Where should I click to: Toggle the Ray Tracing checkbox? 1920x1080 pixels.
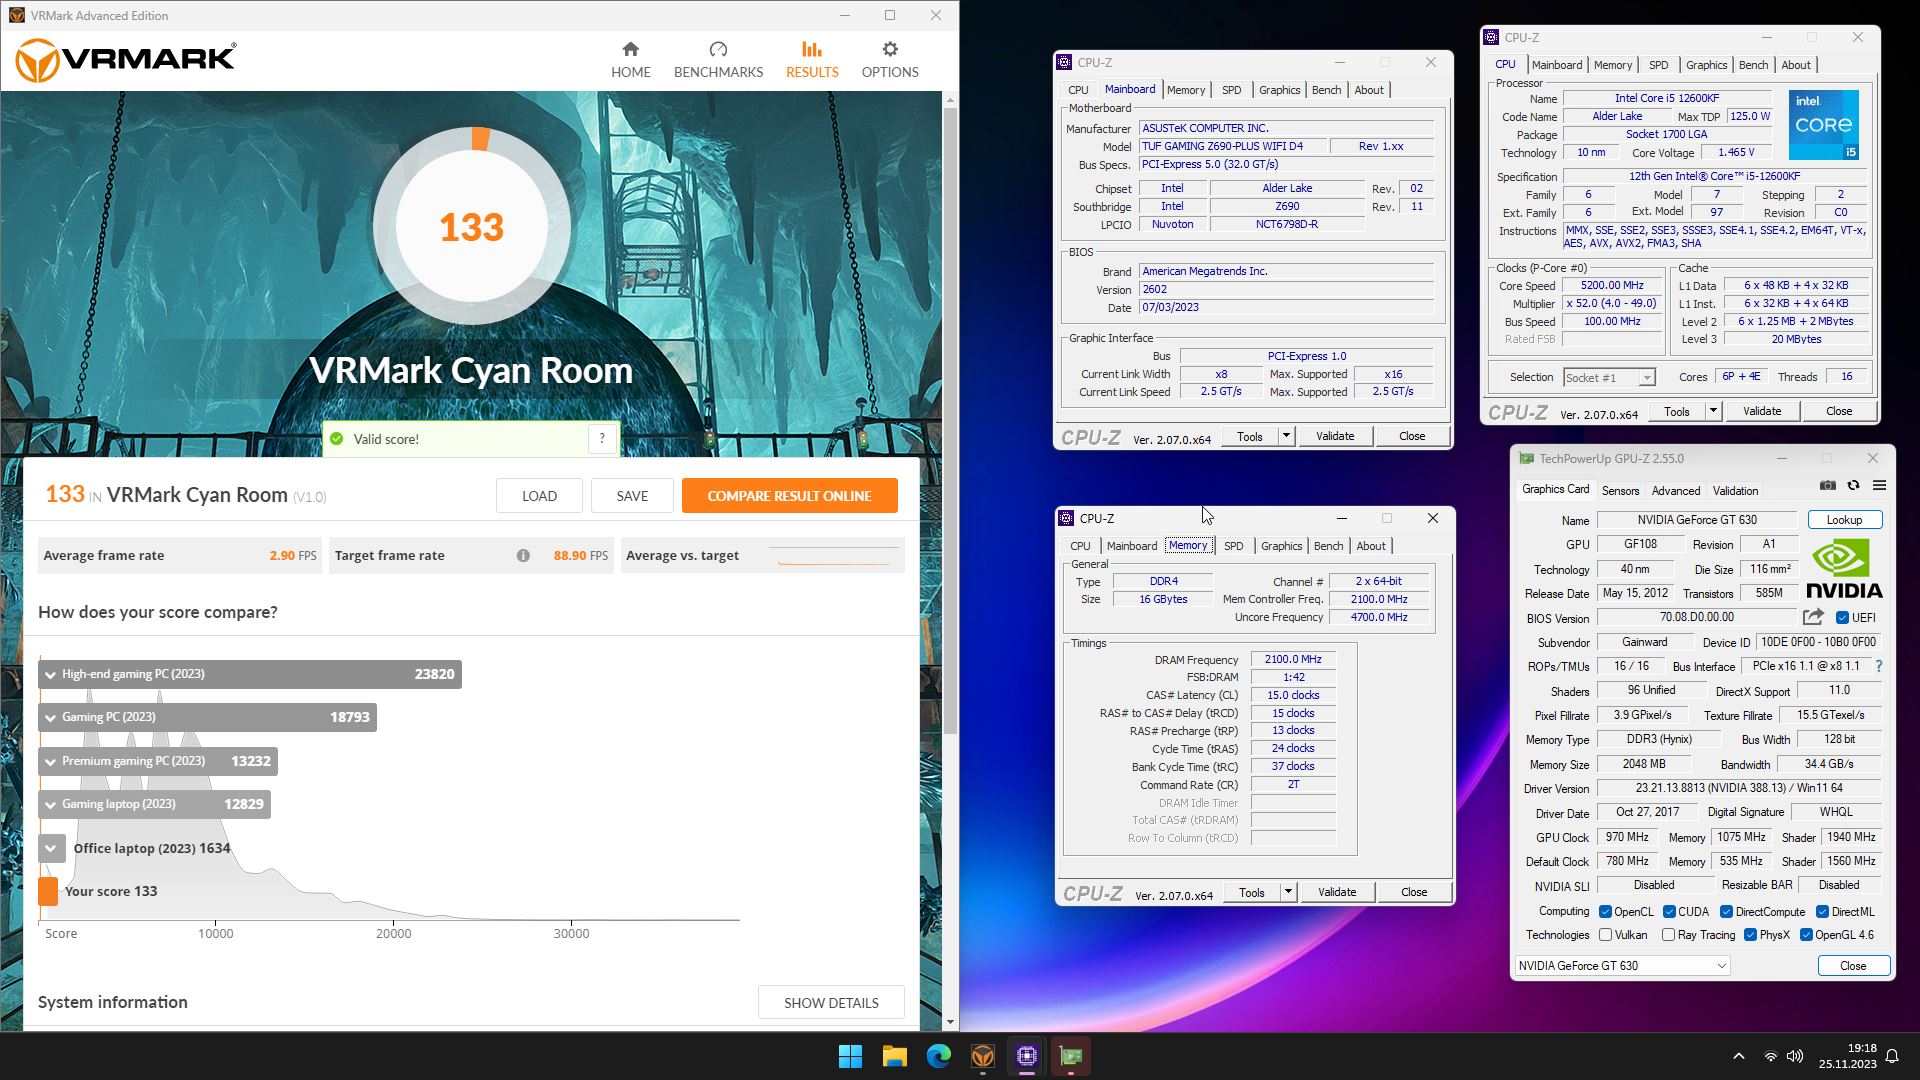1668,935
